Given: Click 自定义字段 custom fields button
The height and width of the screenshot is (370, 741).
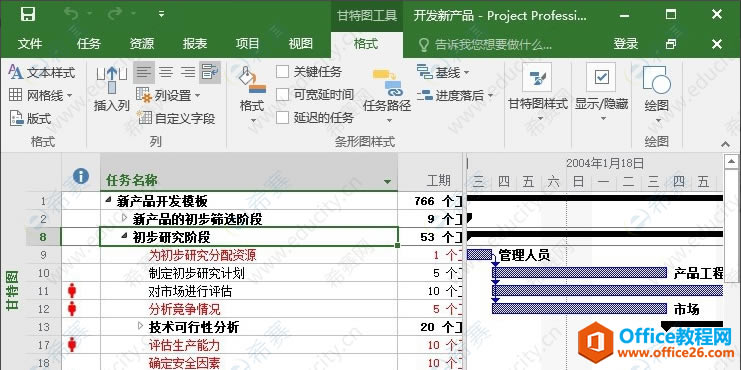Looking at the screenshot, I should coord(176,118).
